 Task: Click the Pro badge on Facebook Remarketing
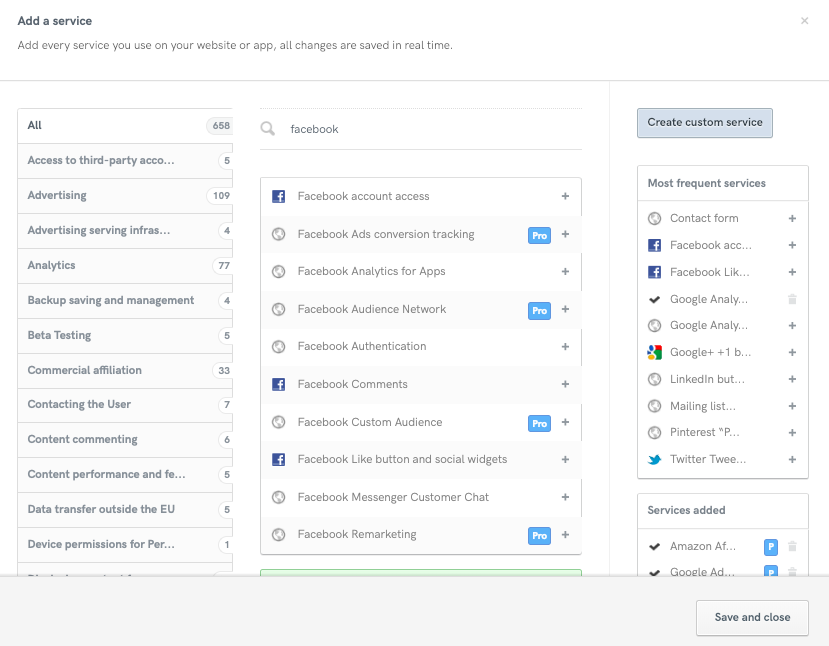539,535
